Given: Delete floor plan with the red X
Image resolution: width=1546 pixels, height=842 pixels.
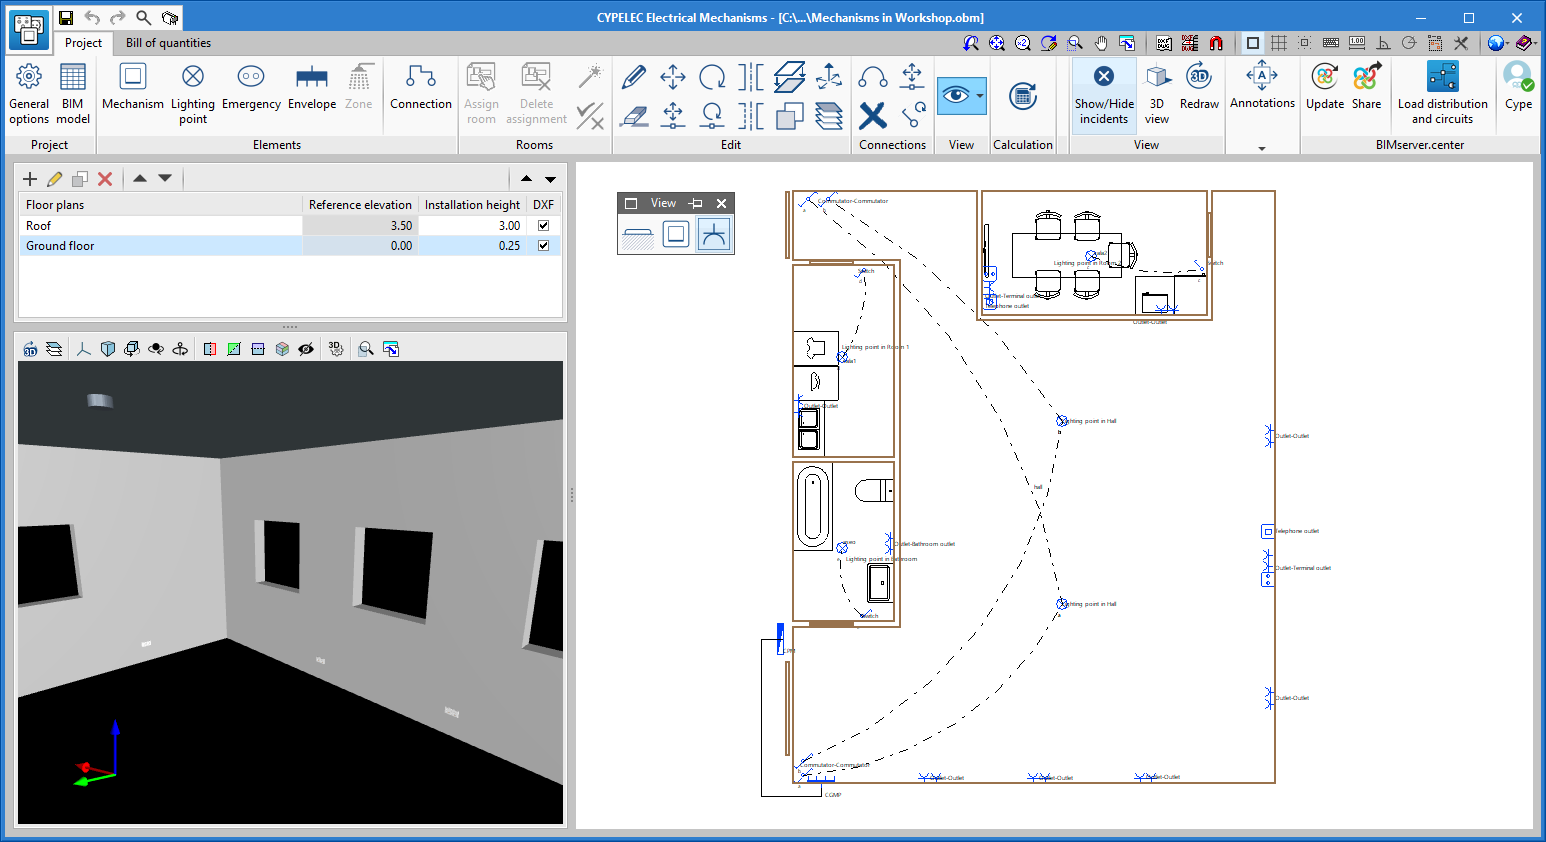Looking at the screenshot, I should [x=105, y=179].
